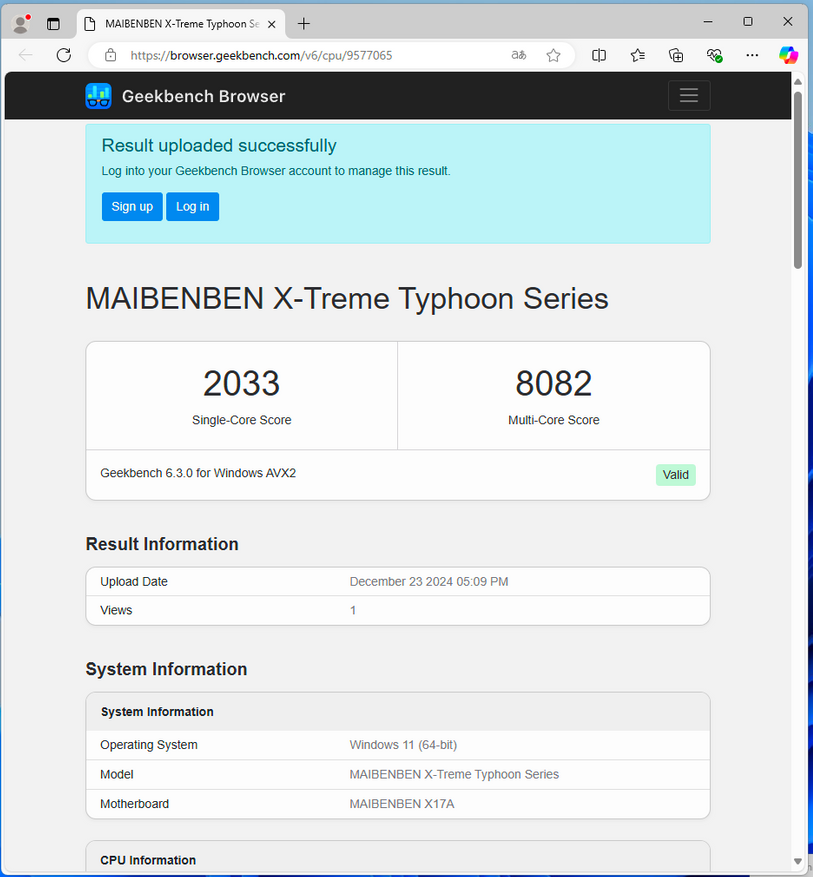Click 'Windows 11 (64-bit)' value

click(403, 745)
